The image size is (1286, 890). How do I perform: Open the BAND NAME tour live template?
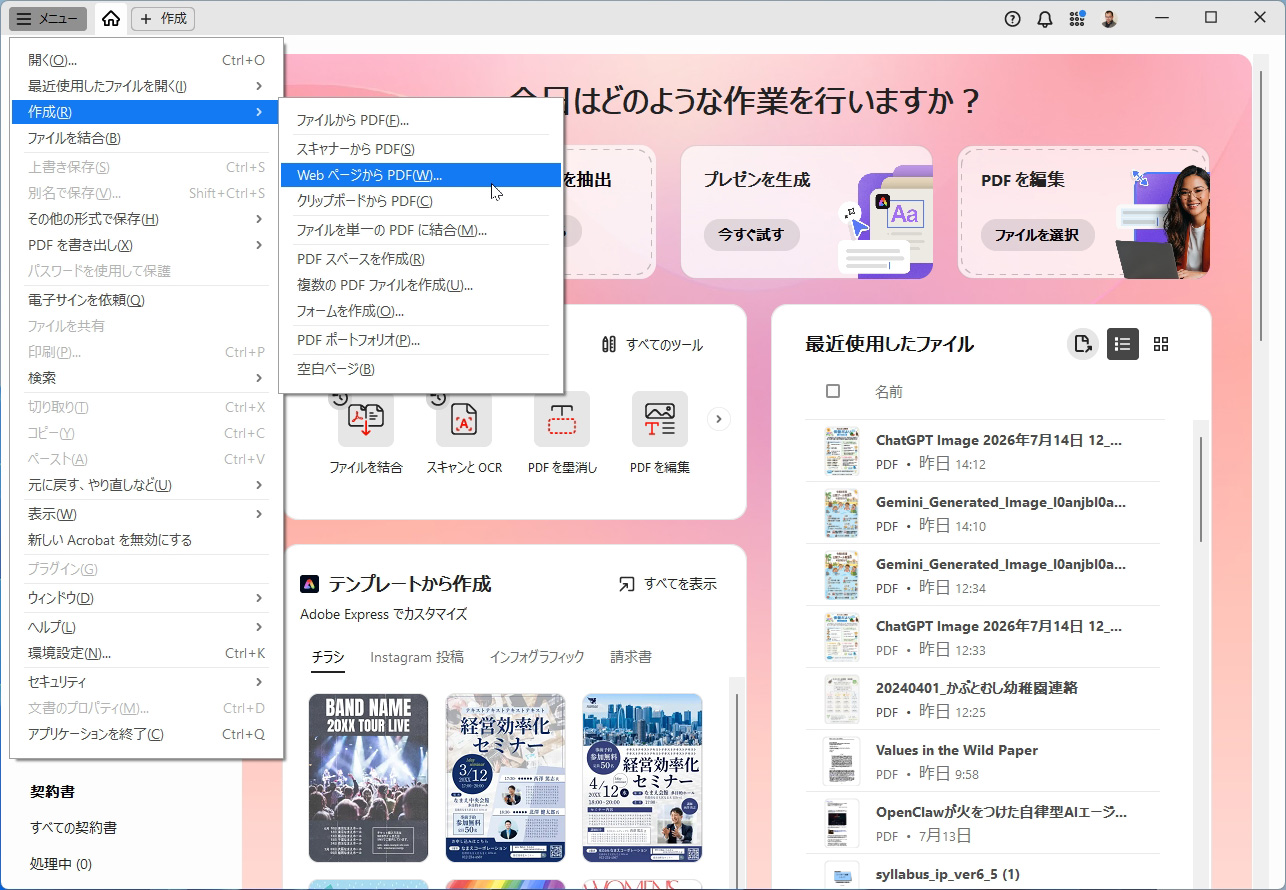tap(368, 778)
